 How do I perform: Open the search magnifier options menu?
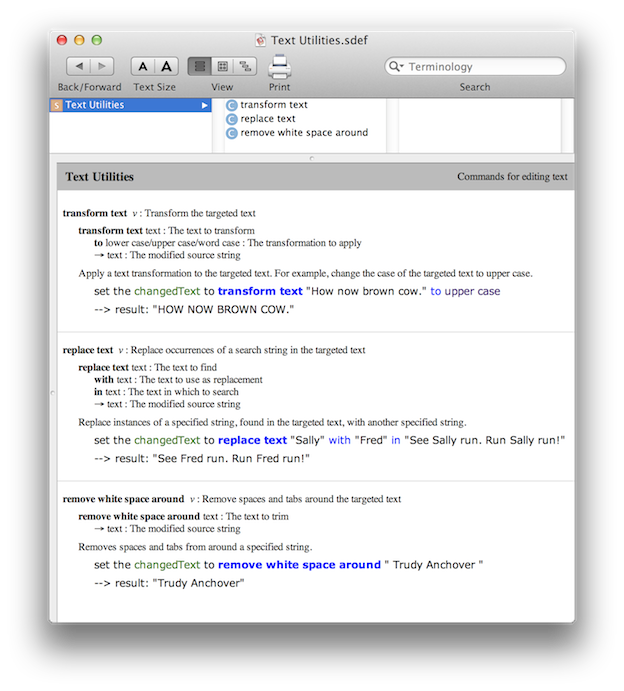coord(396,67)
